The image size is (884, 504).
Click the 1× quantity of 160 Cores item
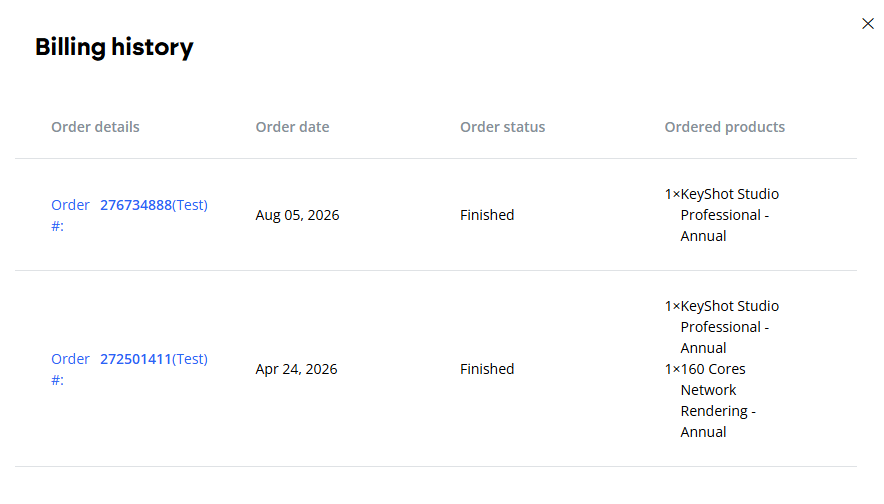pos(672,369)
